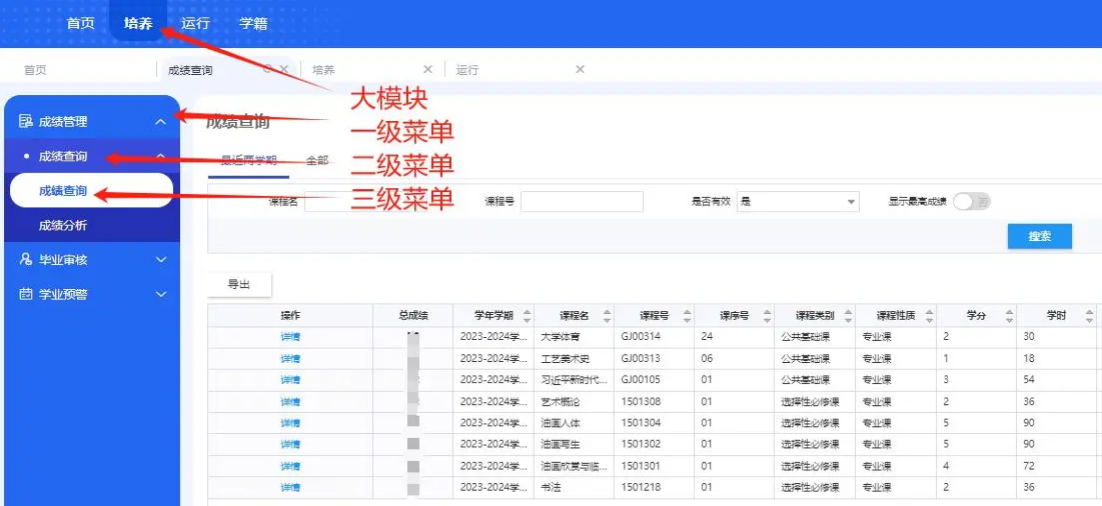The image size is (1102, 506).
Task: Select the 全部 tab
Action: coord(317,160)
